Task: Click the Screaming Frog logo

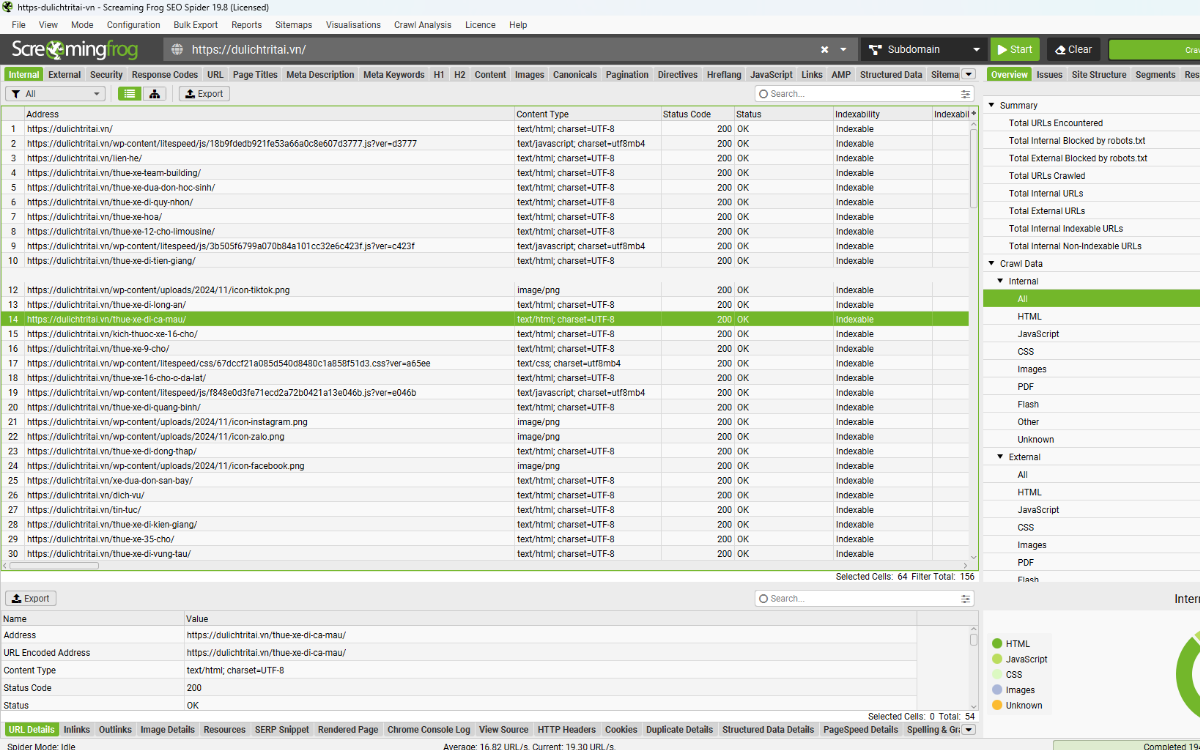Action: [75, 49]
